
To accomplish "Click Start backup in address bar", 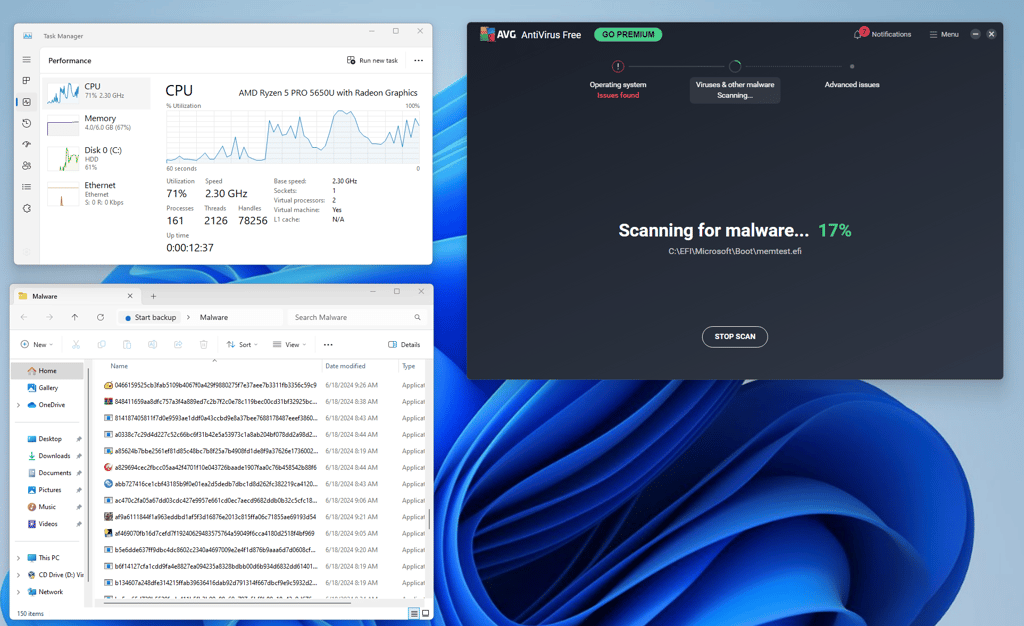I will pos(150,317).
